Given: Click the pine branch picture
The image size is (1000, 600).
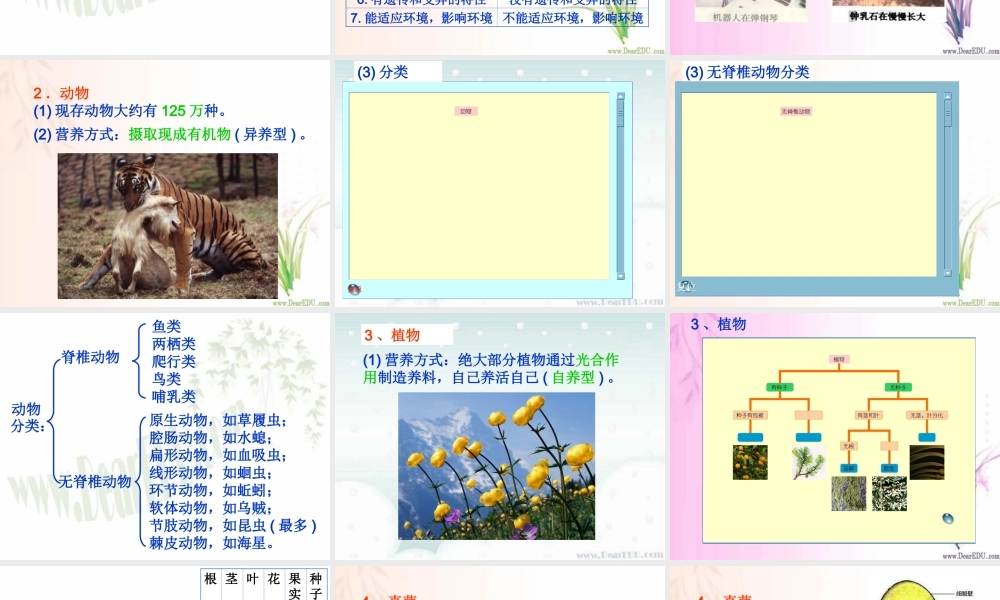Looking at the screenshot, I should [808, 462].
